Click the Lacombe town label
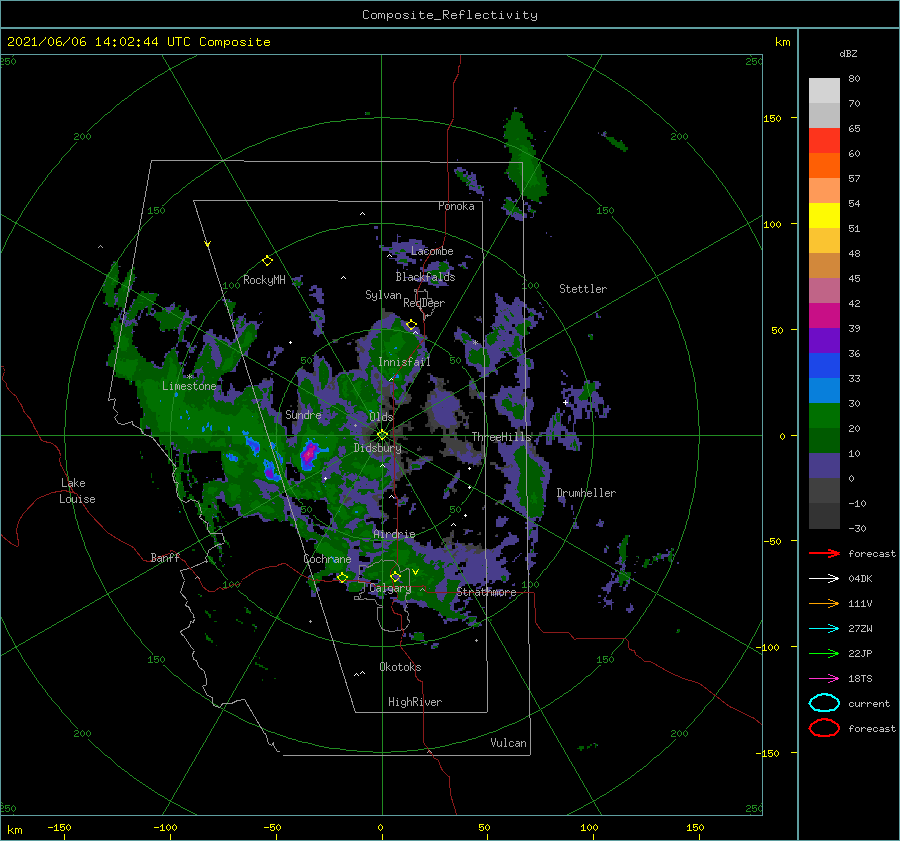900x841 pixels. pos(432,251)
